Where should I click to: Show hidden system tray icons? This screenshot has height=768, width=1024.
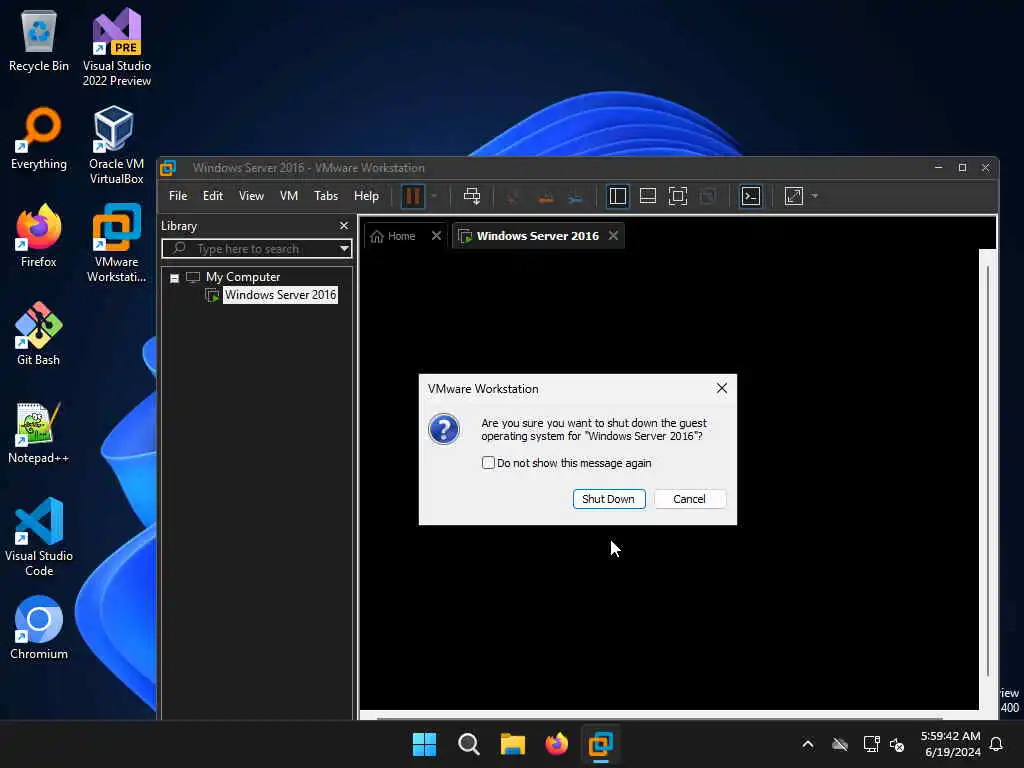pyautogui.click(x=808, y=744)
